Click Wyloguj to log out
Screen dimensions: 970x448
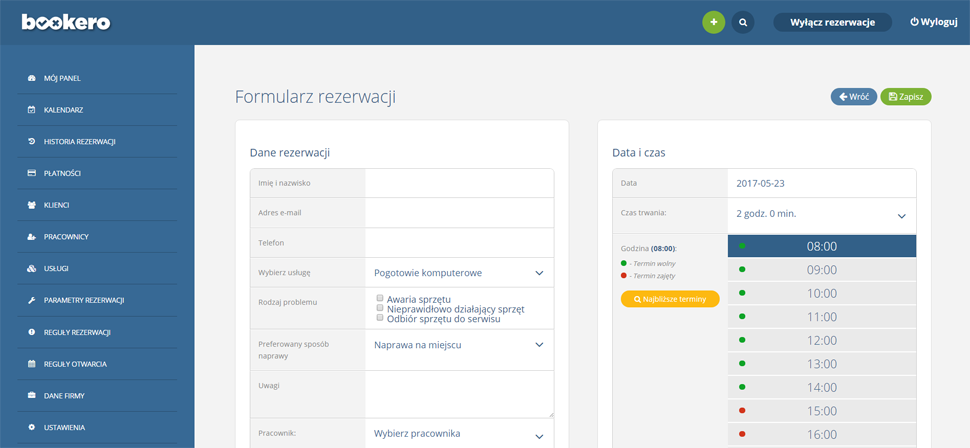tap(934, 22)
